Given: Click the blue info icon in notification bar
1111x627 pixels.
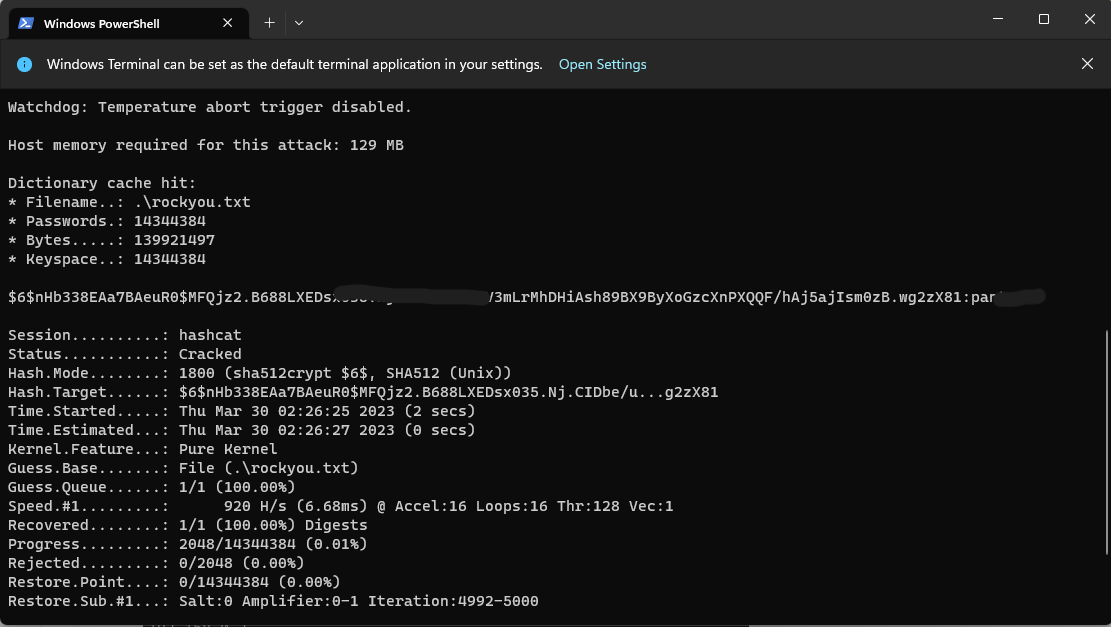Looking at the screenshot, I should click(x=25, y=64).
